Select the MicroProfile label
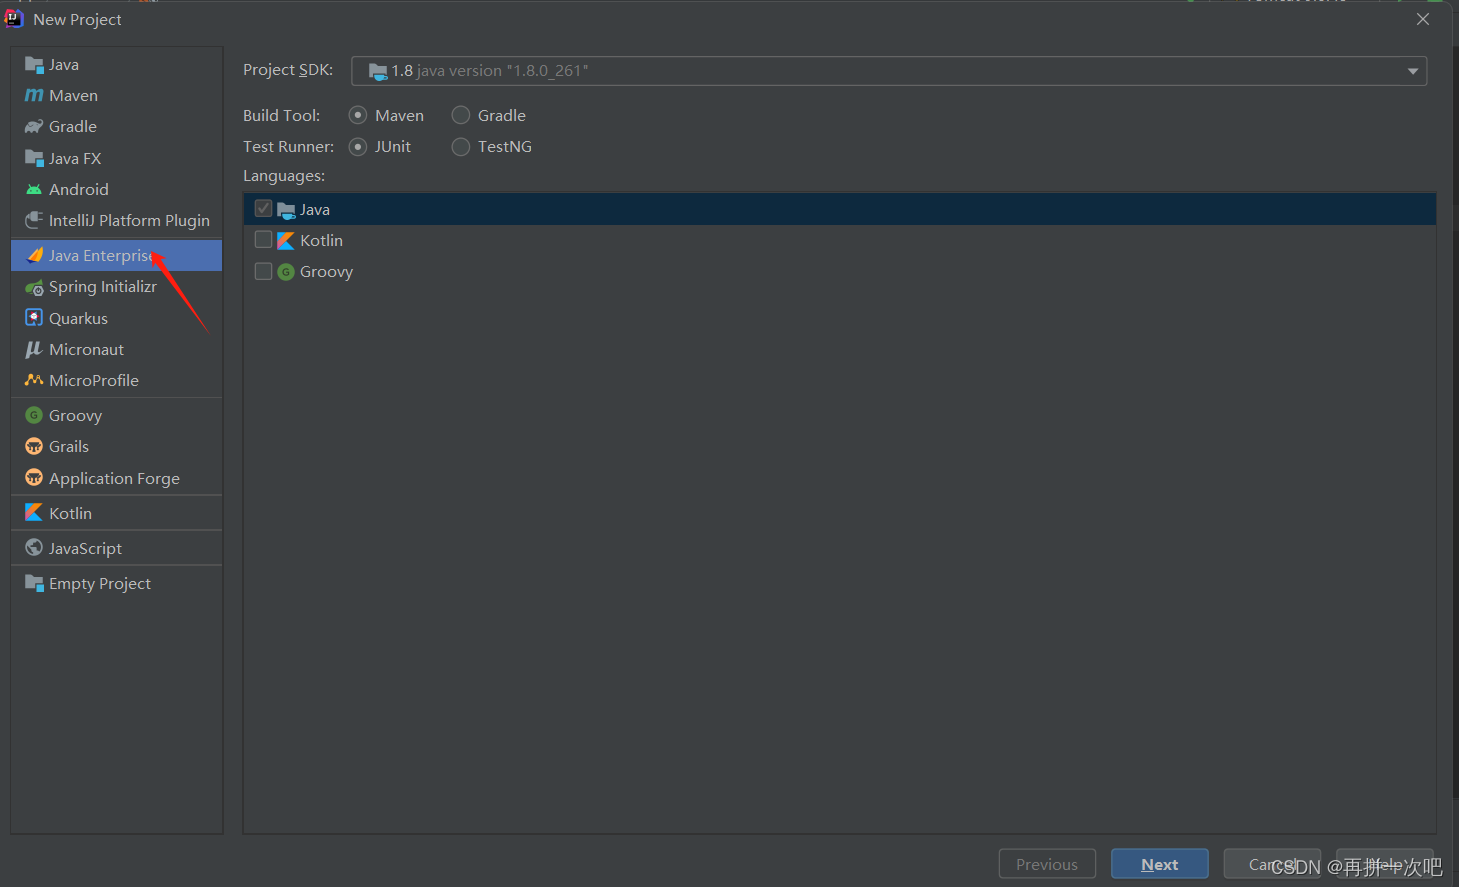 [x=94, y=381]
